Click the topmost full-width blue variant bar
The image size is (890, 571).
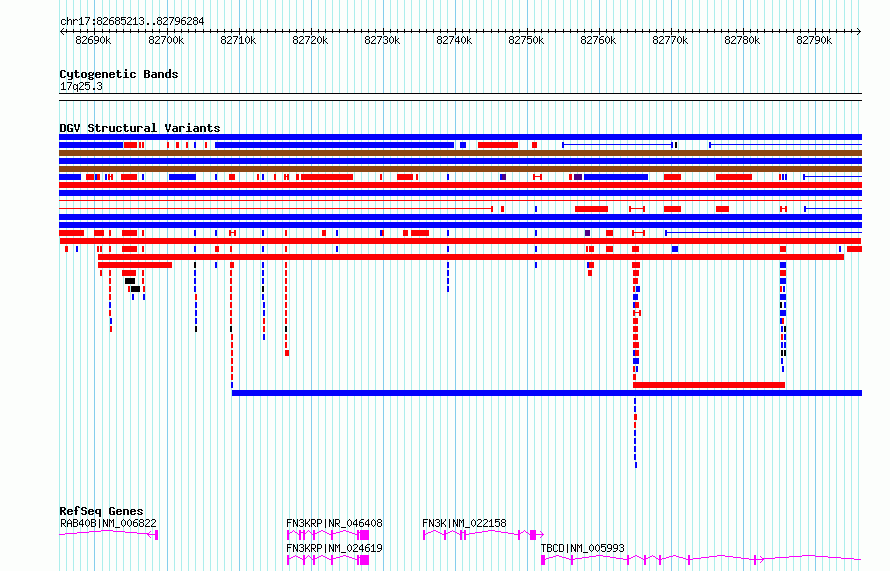click(x=460, y=137)
